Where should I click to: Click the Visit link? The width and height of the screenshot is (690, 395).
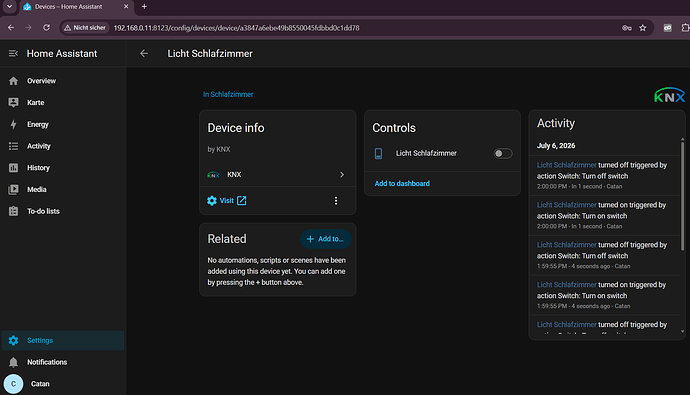pos(227,201)
